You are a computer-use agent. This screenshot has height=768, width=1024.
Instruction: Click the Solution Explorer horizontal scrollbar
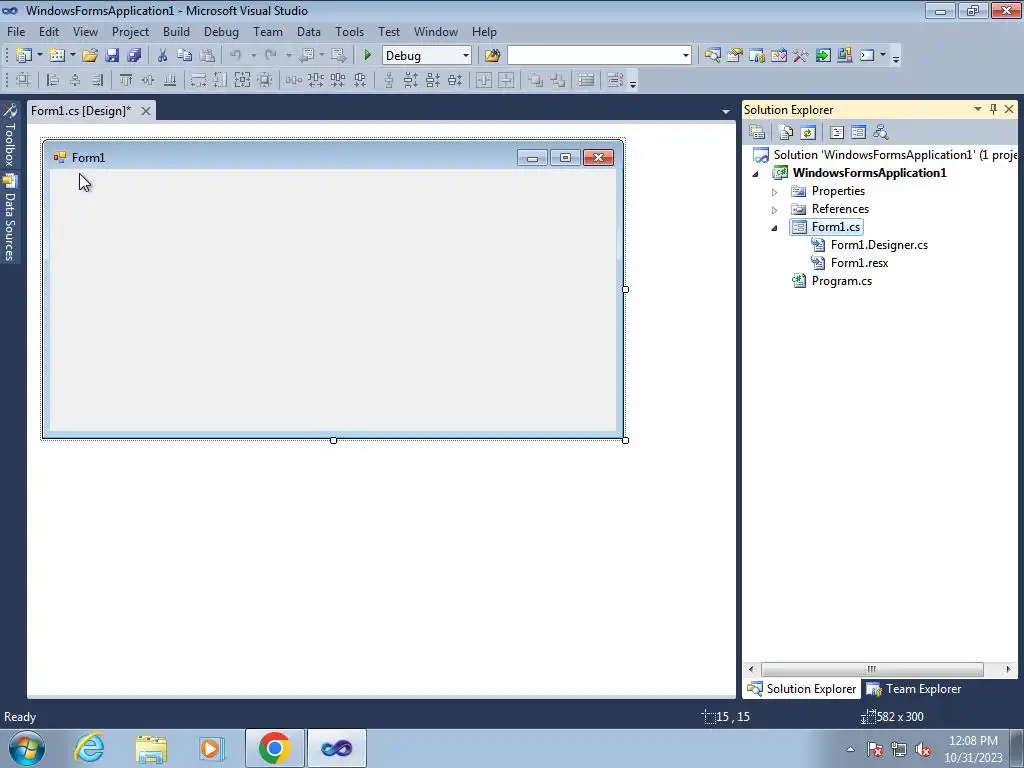pyautogui.click(x=872, y=669)
